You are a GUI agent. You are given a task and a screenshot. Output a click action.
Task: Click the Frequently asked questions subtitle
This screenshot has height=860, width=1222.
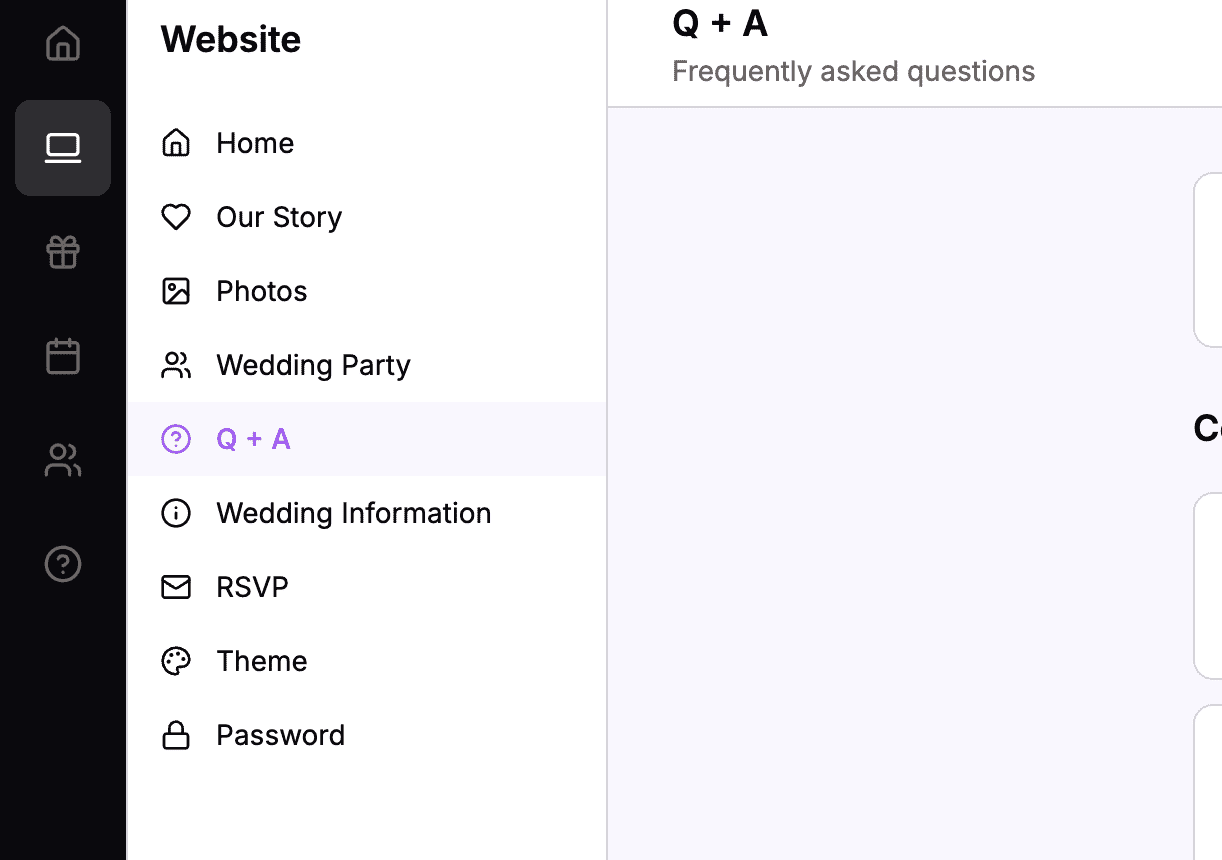point(854,71)
